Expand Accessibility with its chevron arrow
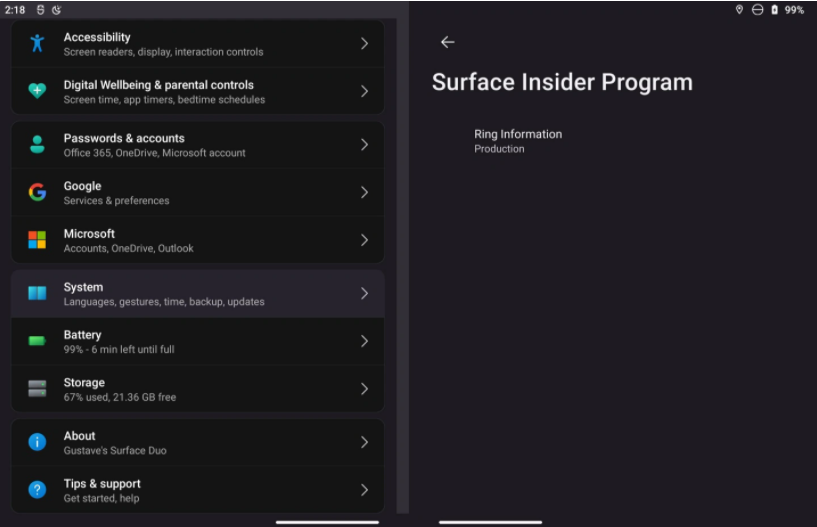Viewport: 817px width, 527px height. point(364,43)
